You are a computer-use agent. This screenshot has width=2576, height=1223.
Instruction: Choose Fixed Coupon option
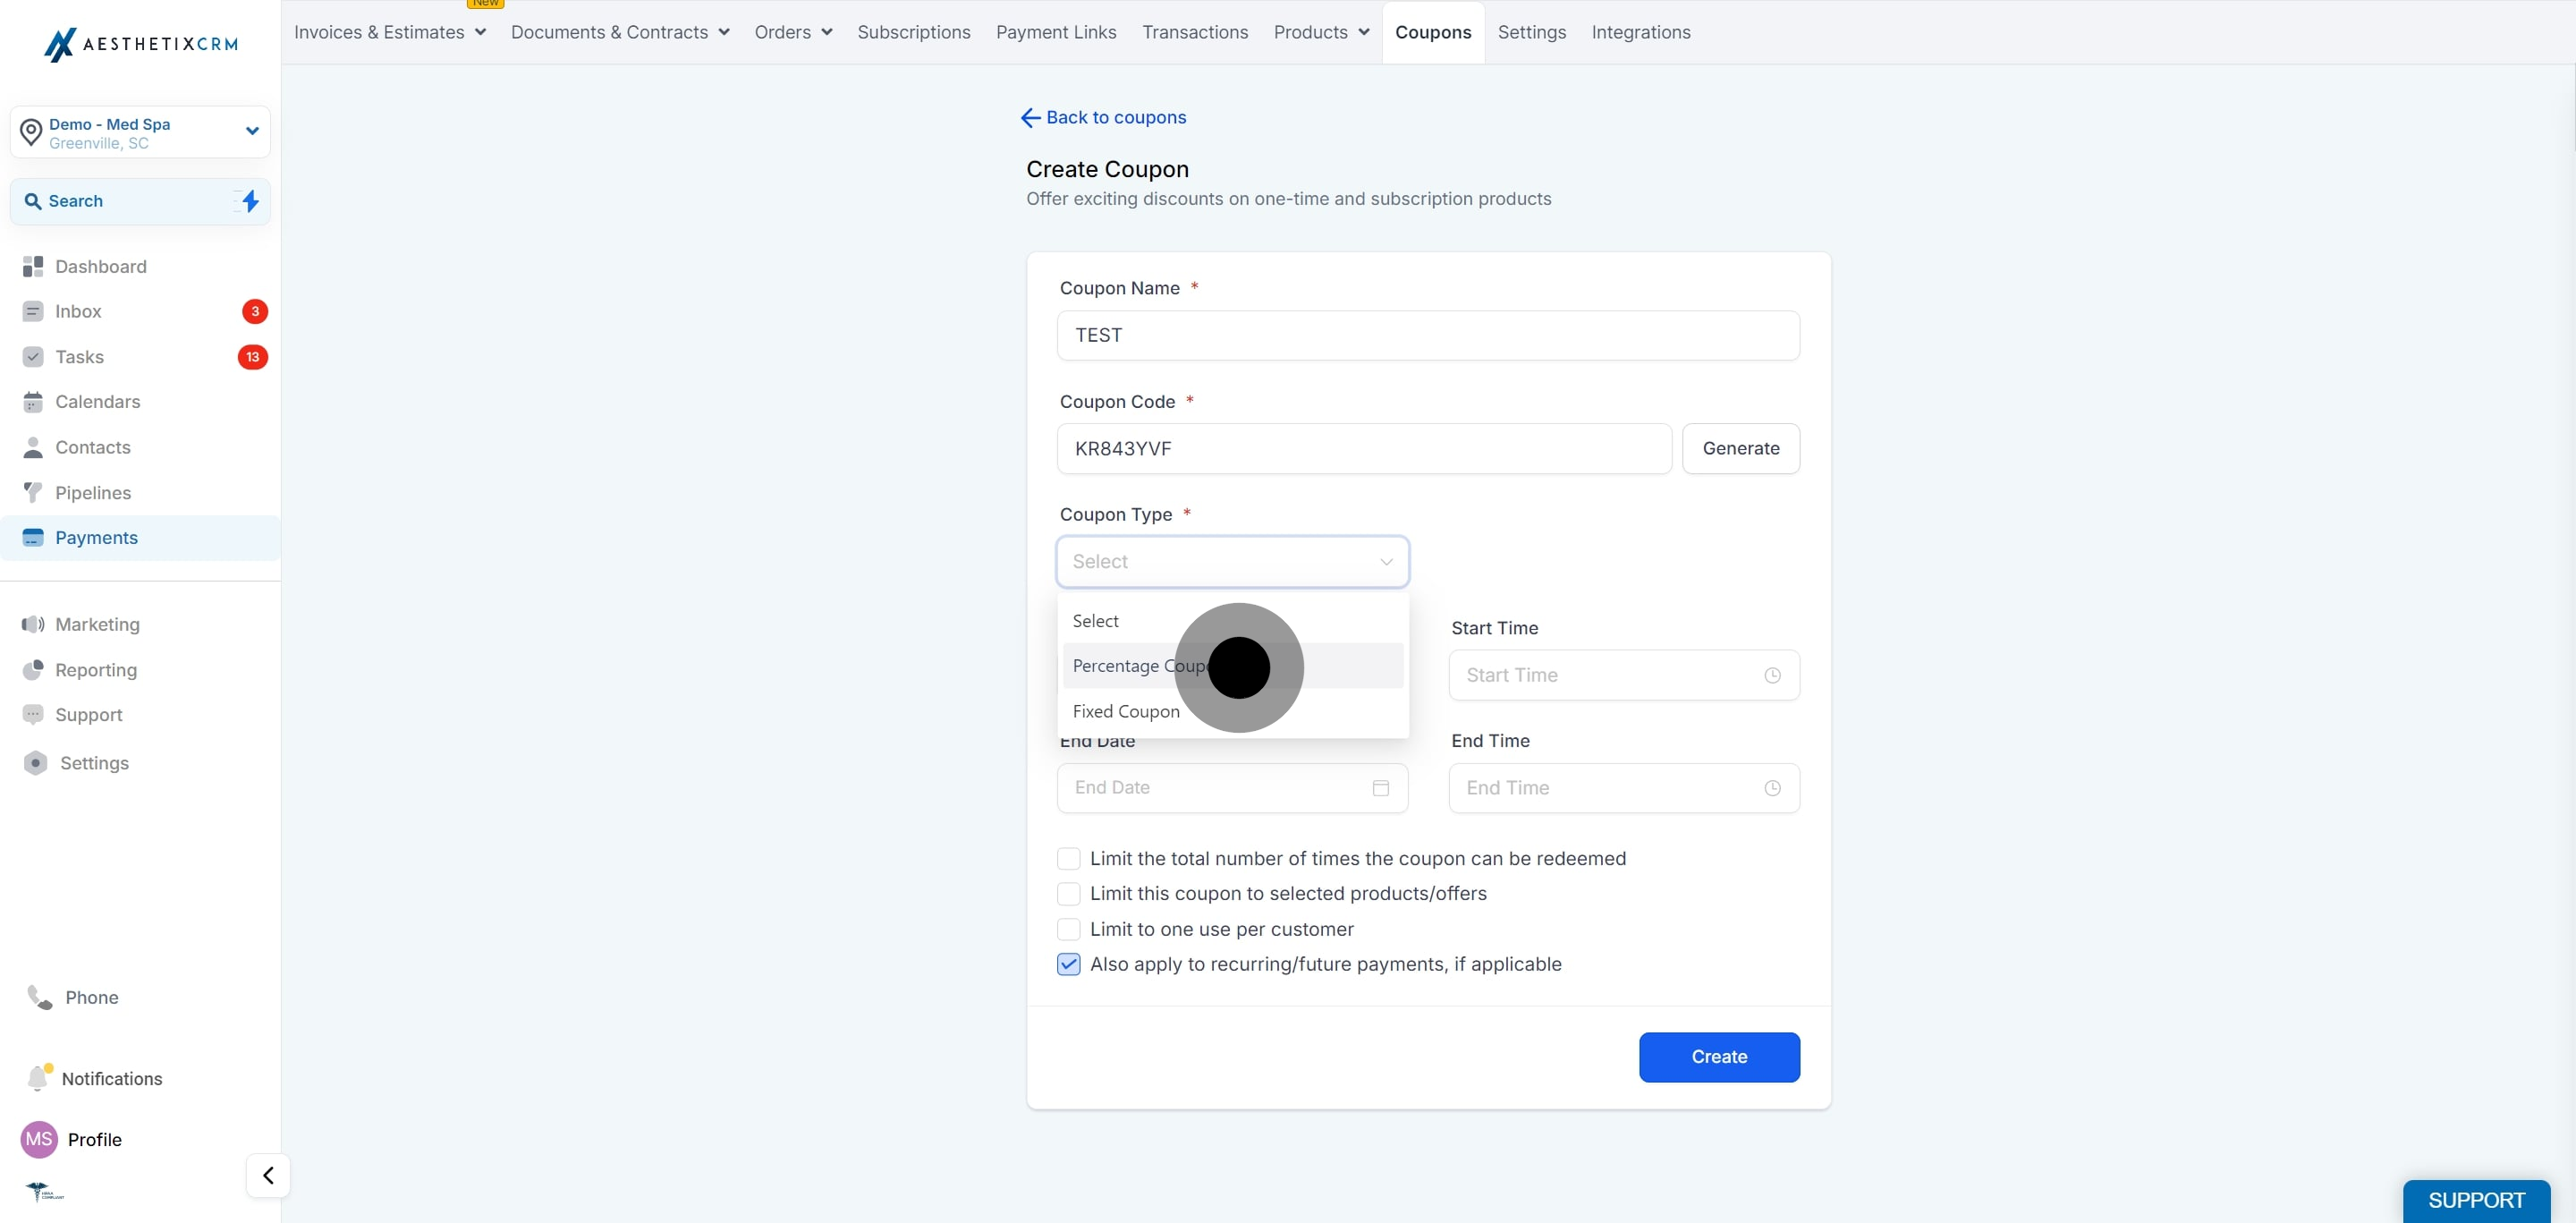[x=1232, y=711]
